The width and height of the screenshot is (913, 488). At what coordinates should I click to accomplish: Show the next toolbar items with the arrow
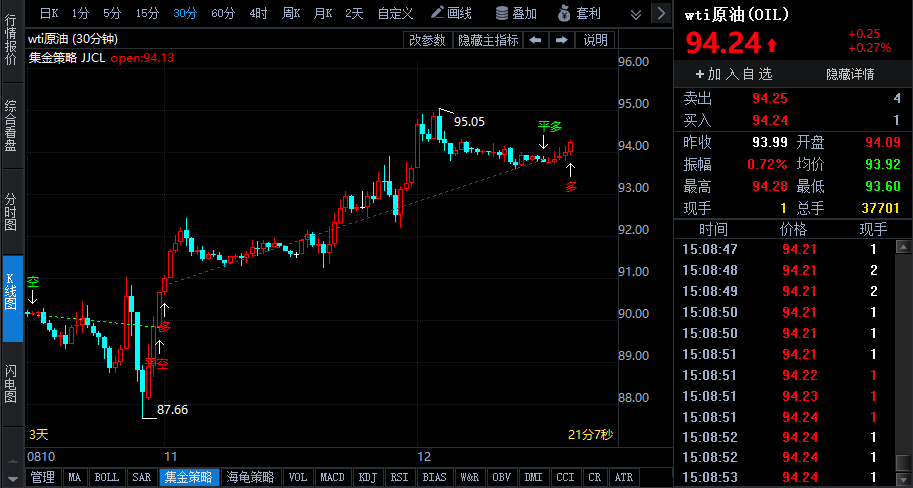pos(661,13)
